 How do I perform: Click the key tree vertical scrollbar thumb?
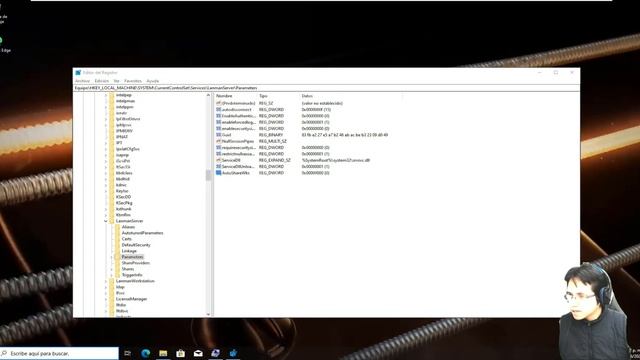click(x=208, y=175)
